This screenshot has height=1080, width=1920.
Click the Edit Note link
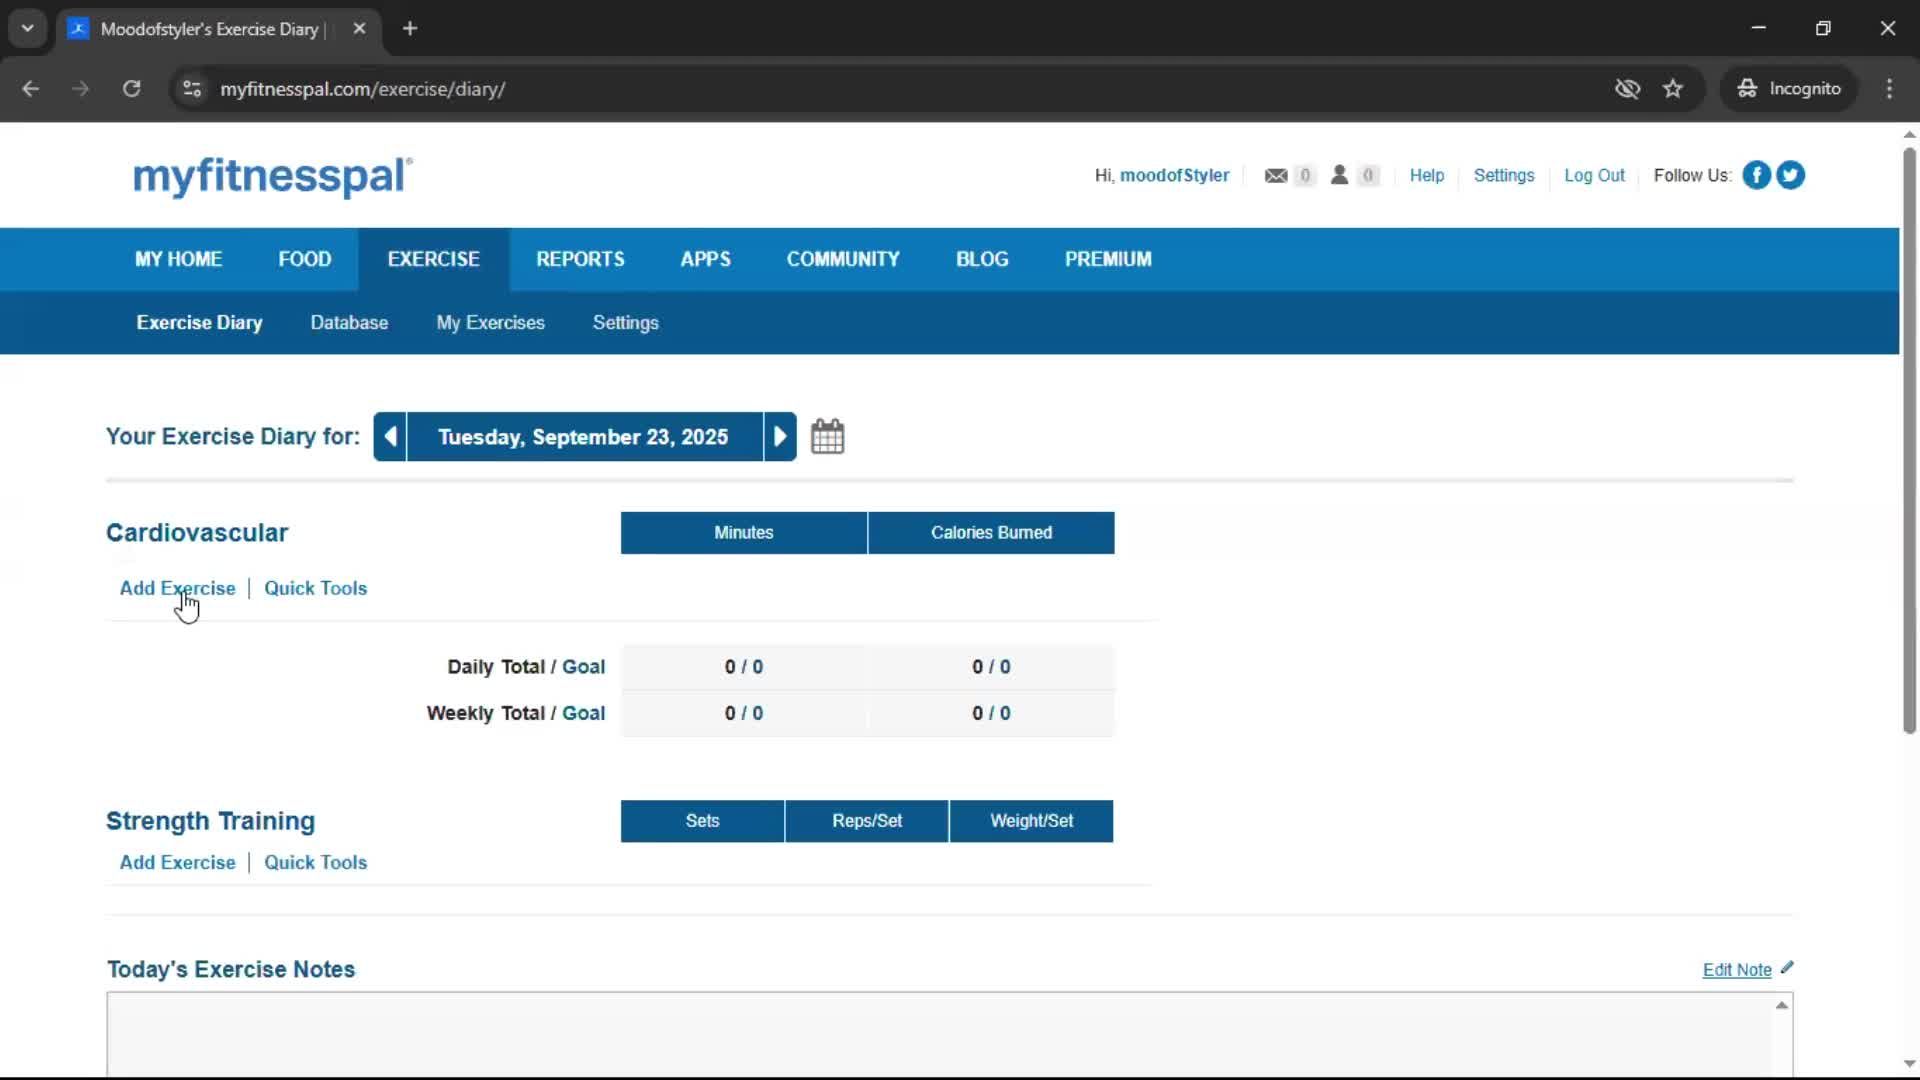click(1737, 970)
